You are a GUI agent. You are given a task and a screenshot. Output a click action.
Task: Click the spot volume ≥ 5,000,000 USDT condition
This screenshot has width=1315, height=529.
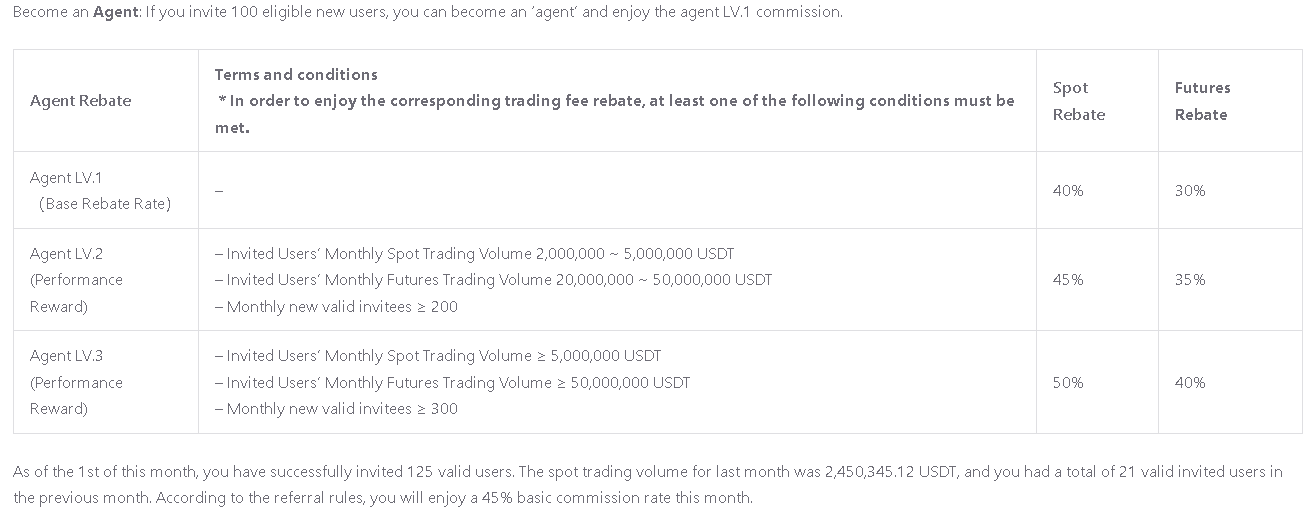438,356
